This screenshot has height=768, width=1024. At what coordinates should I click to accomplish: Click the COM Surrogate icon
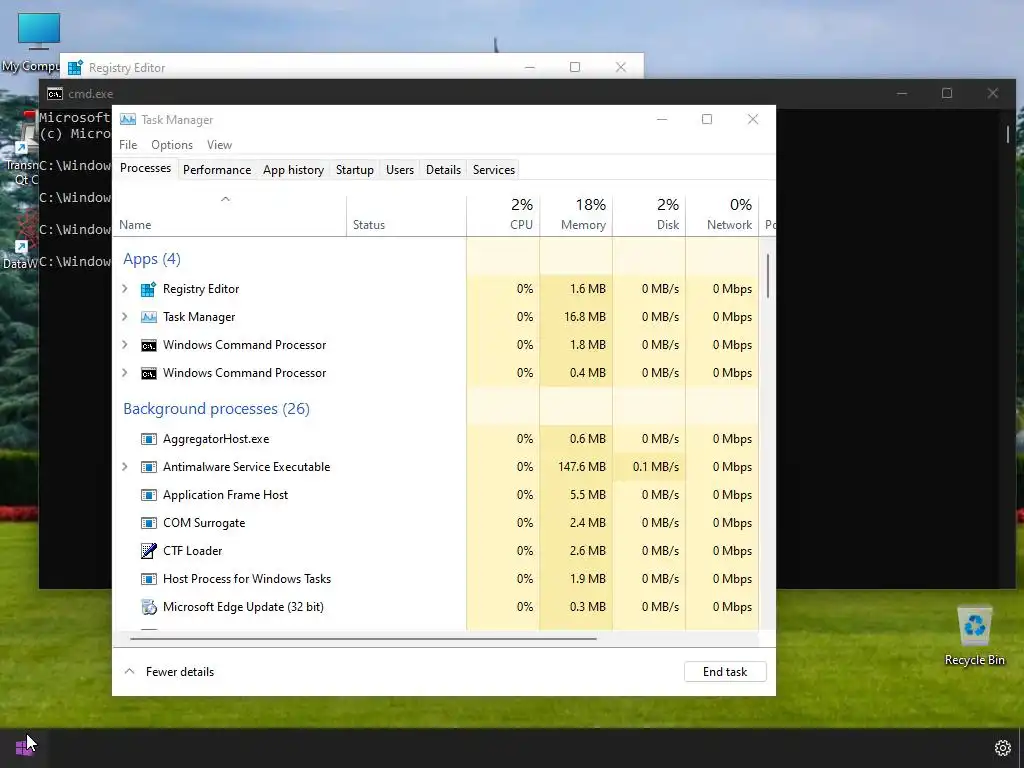149,523
